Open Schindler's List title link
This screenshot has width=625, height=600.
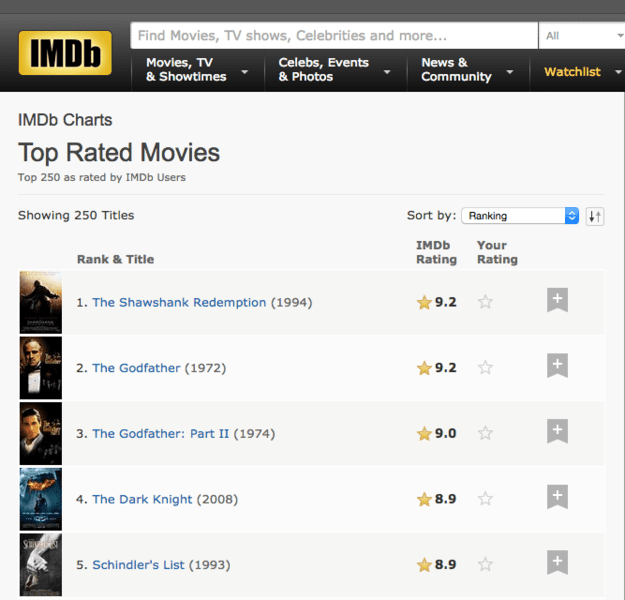[138, 565]
